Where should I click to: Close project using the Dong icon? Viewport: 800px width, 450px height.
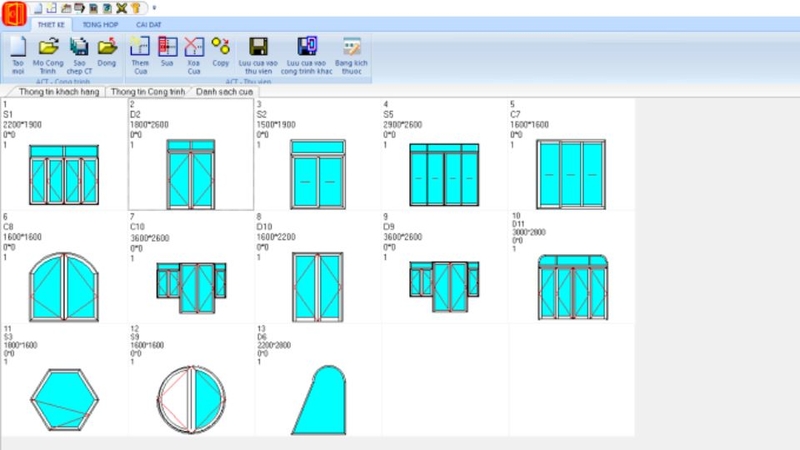pos(107,46)
